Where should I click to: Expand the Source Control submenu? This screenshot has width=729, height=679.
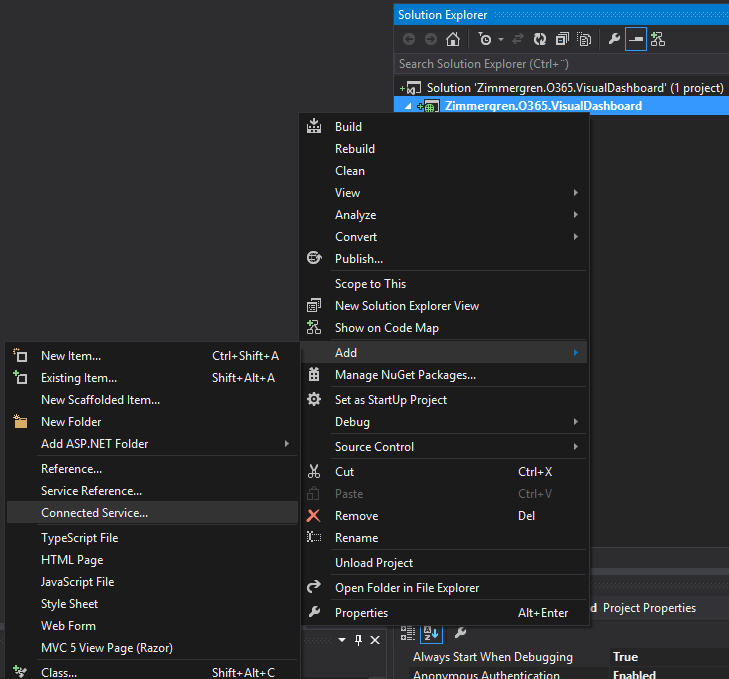pyautogui.click(x=444, y=447)
